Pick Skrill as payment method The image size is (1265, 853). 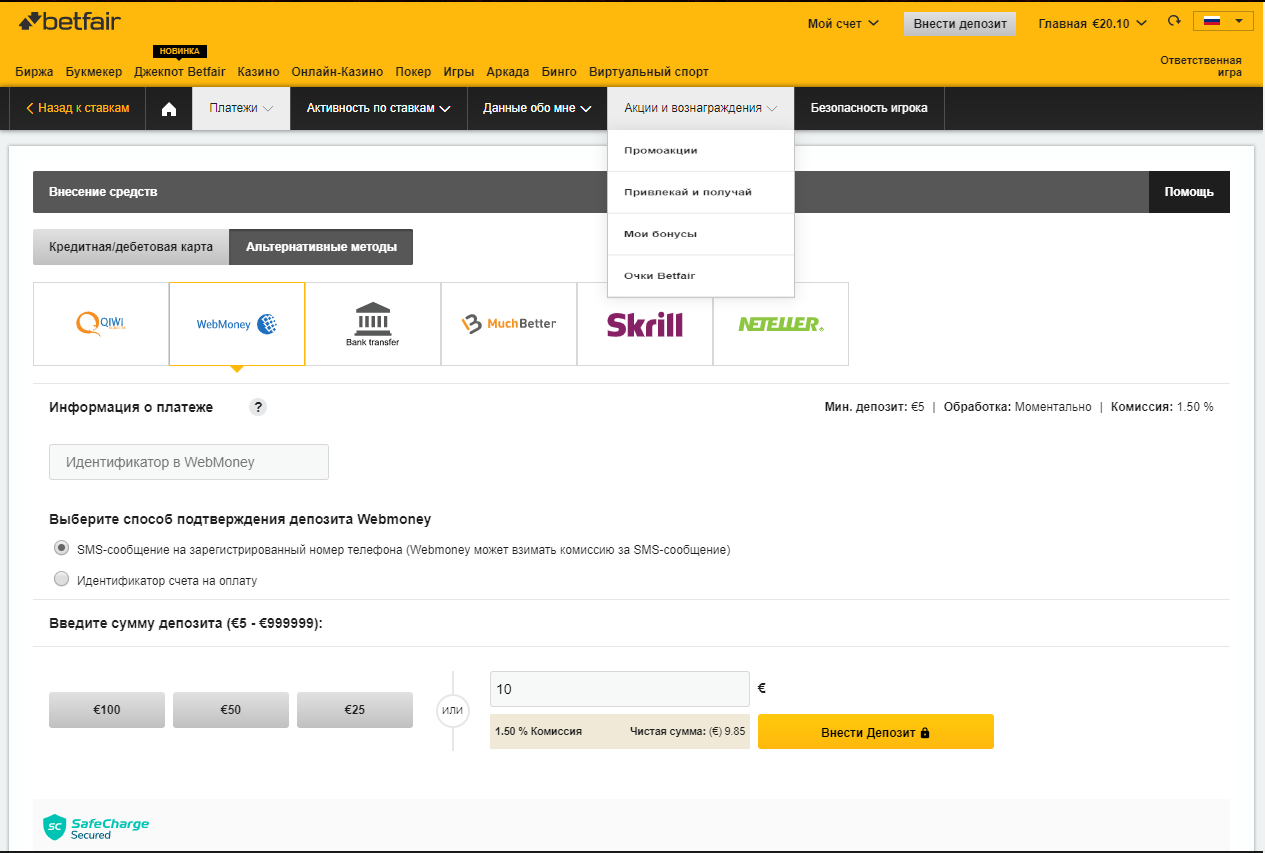pos(644,324)
